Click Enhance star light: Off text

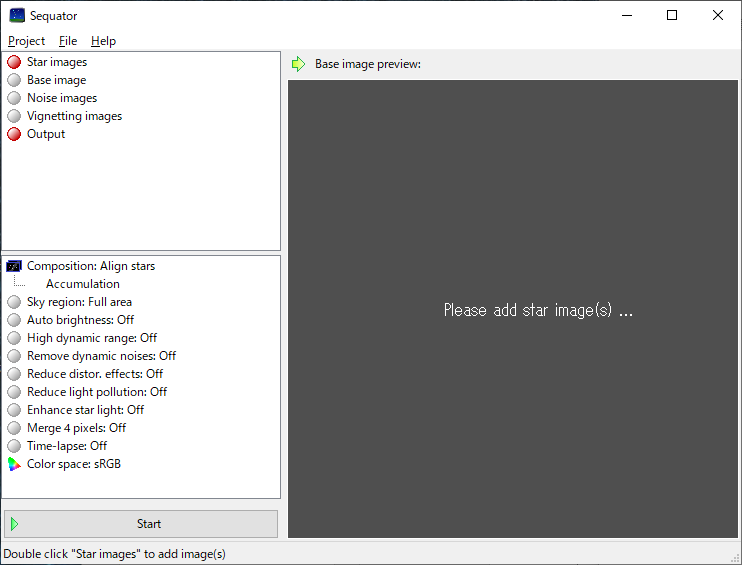[x=85, y=410]
